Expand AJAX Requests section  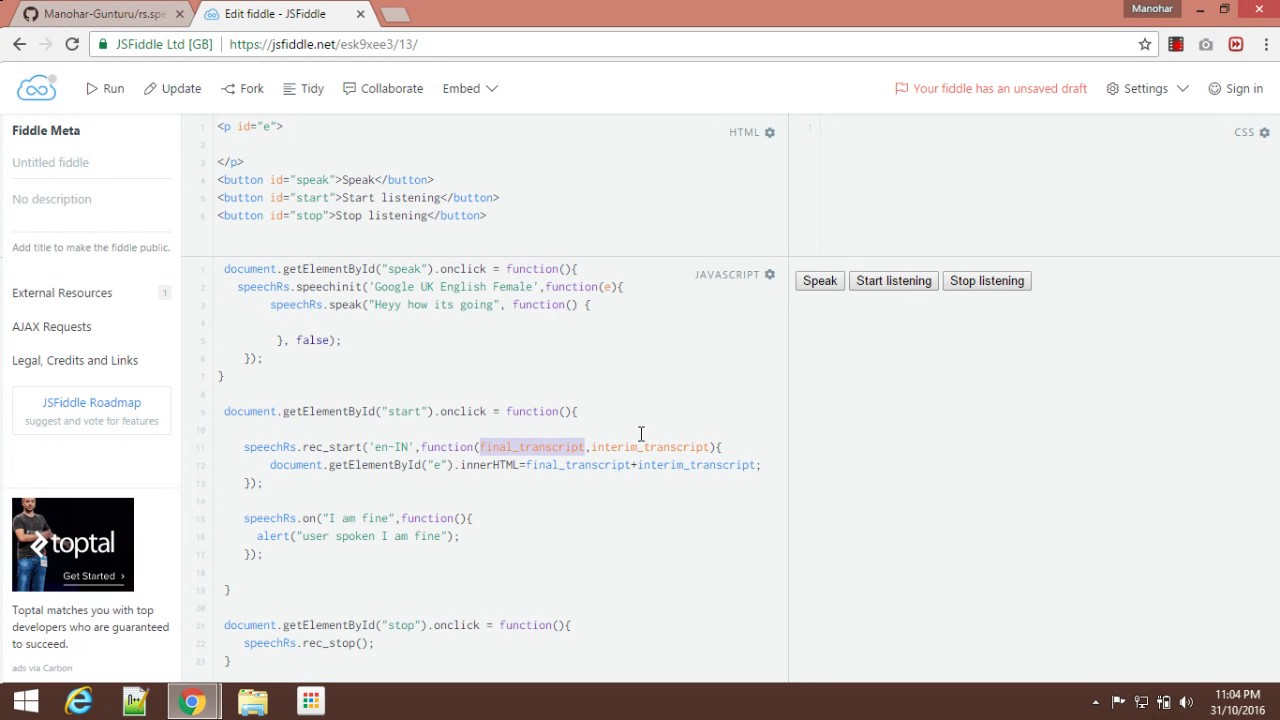(52, 327)
